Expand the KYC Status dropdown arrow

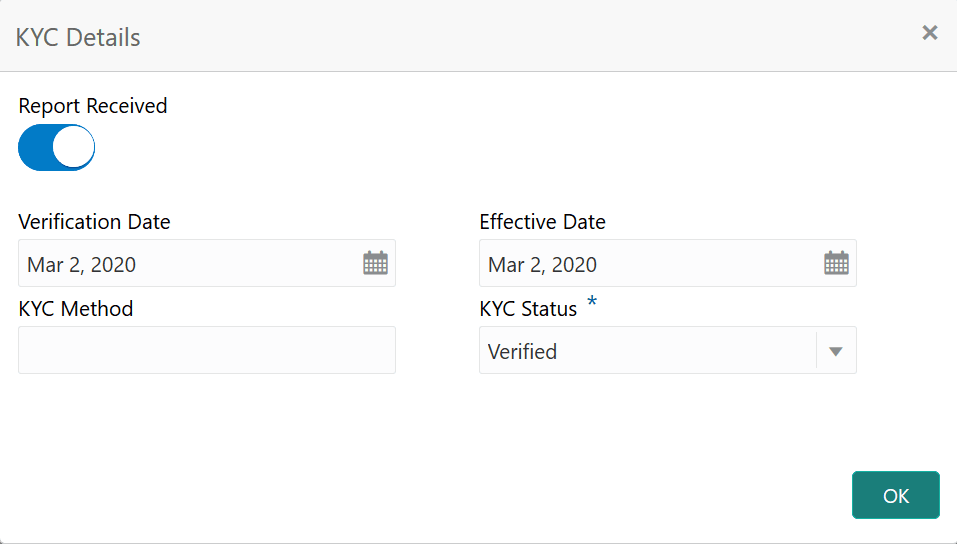click(x=836, y=351)
